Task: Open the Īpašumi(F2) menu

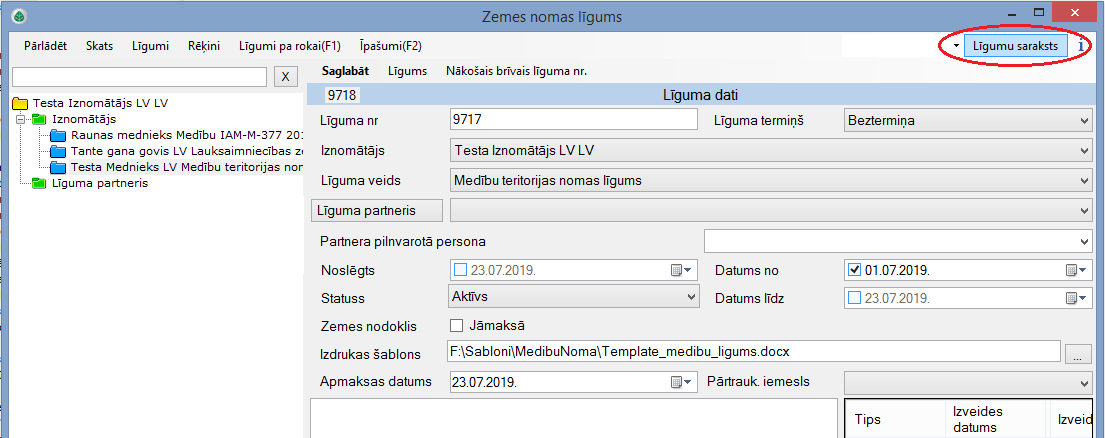Action: pyautogui.click(x=390, y=46)
